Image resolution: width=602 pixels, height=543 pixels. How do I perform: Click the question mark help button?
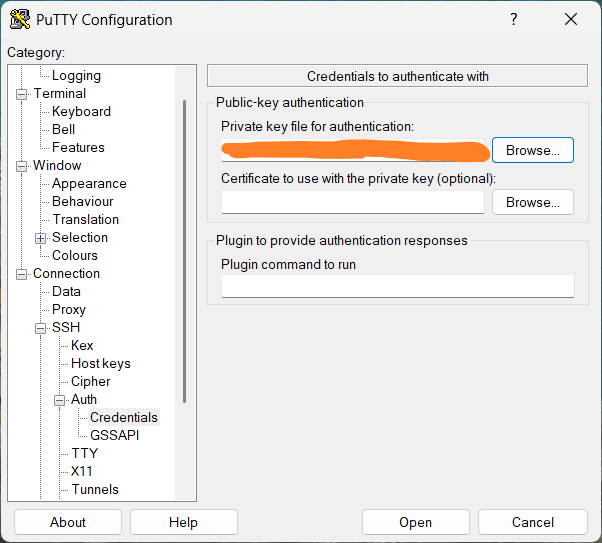point(514,19)
